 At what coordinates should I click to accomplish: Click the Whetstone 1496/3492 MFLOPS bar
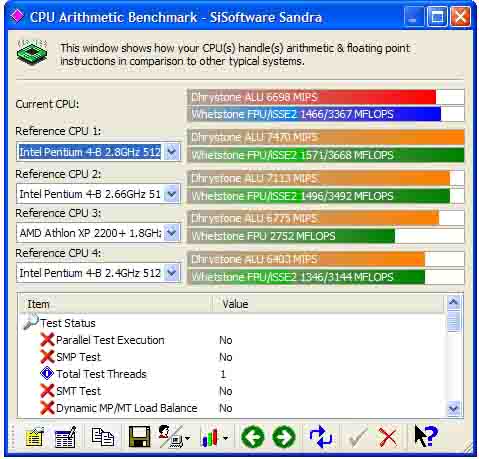(326, 196)
